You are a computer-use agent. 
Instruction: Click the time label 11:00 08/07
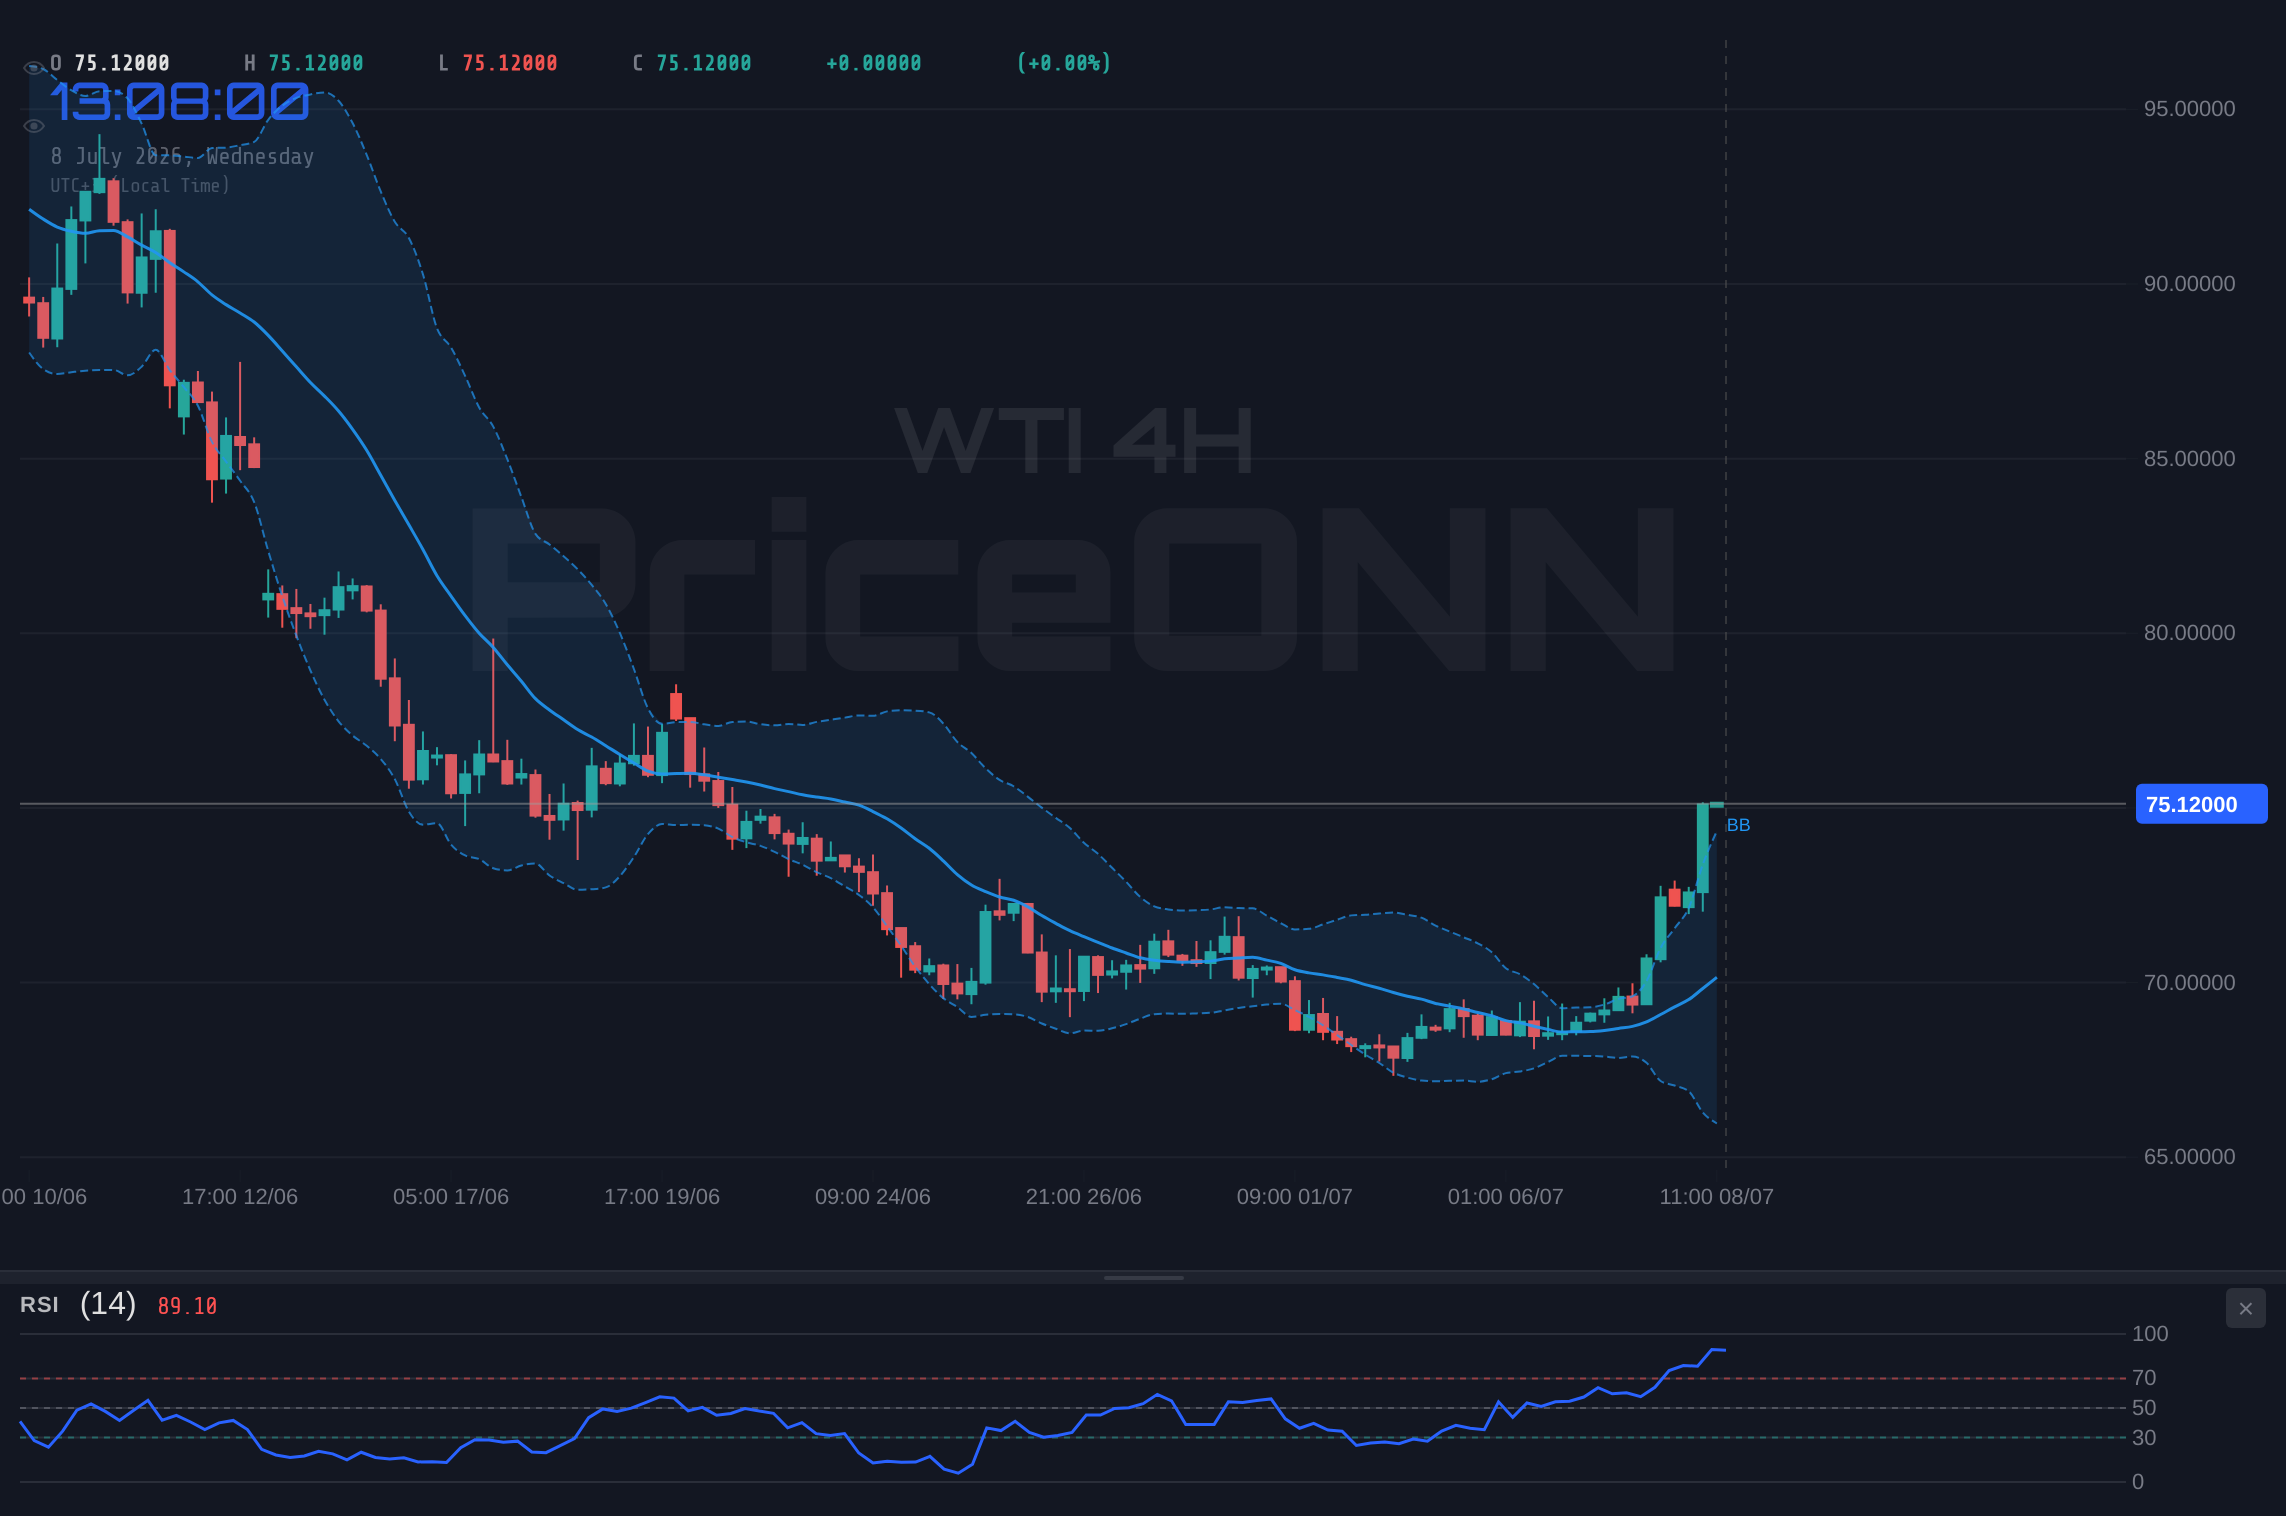point(1717,1197)
